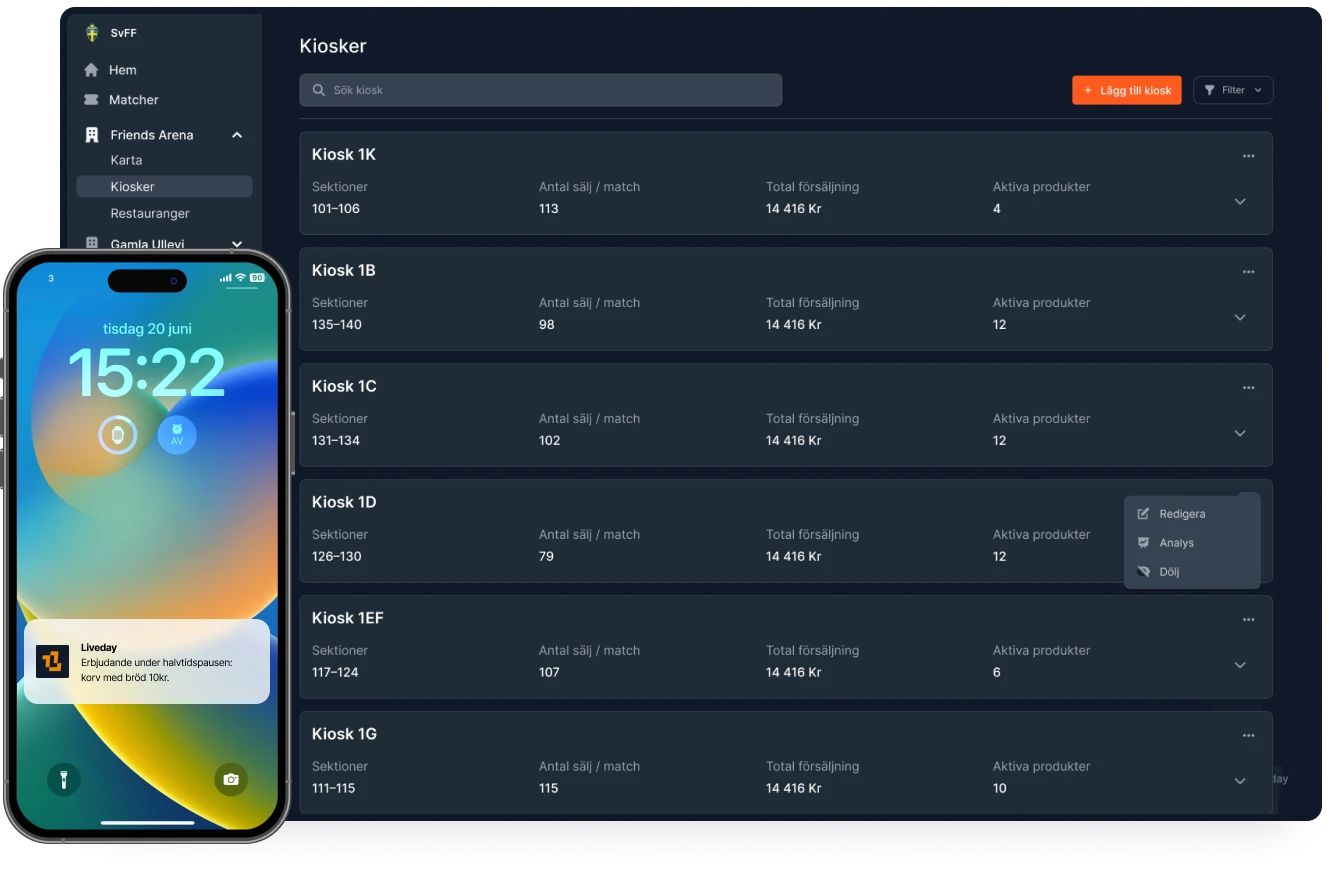
Task: Open three-dot menu for Kiosk 1G
Action: pyautogui.click(x=1248, y=736)
